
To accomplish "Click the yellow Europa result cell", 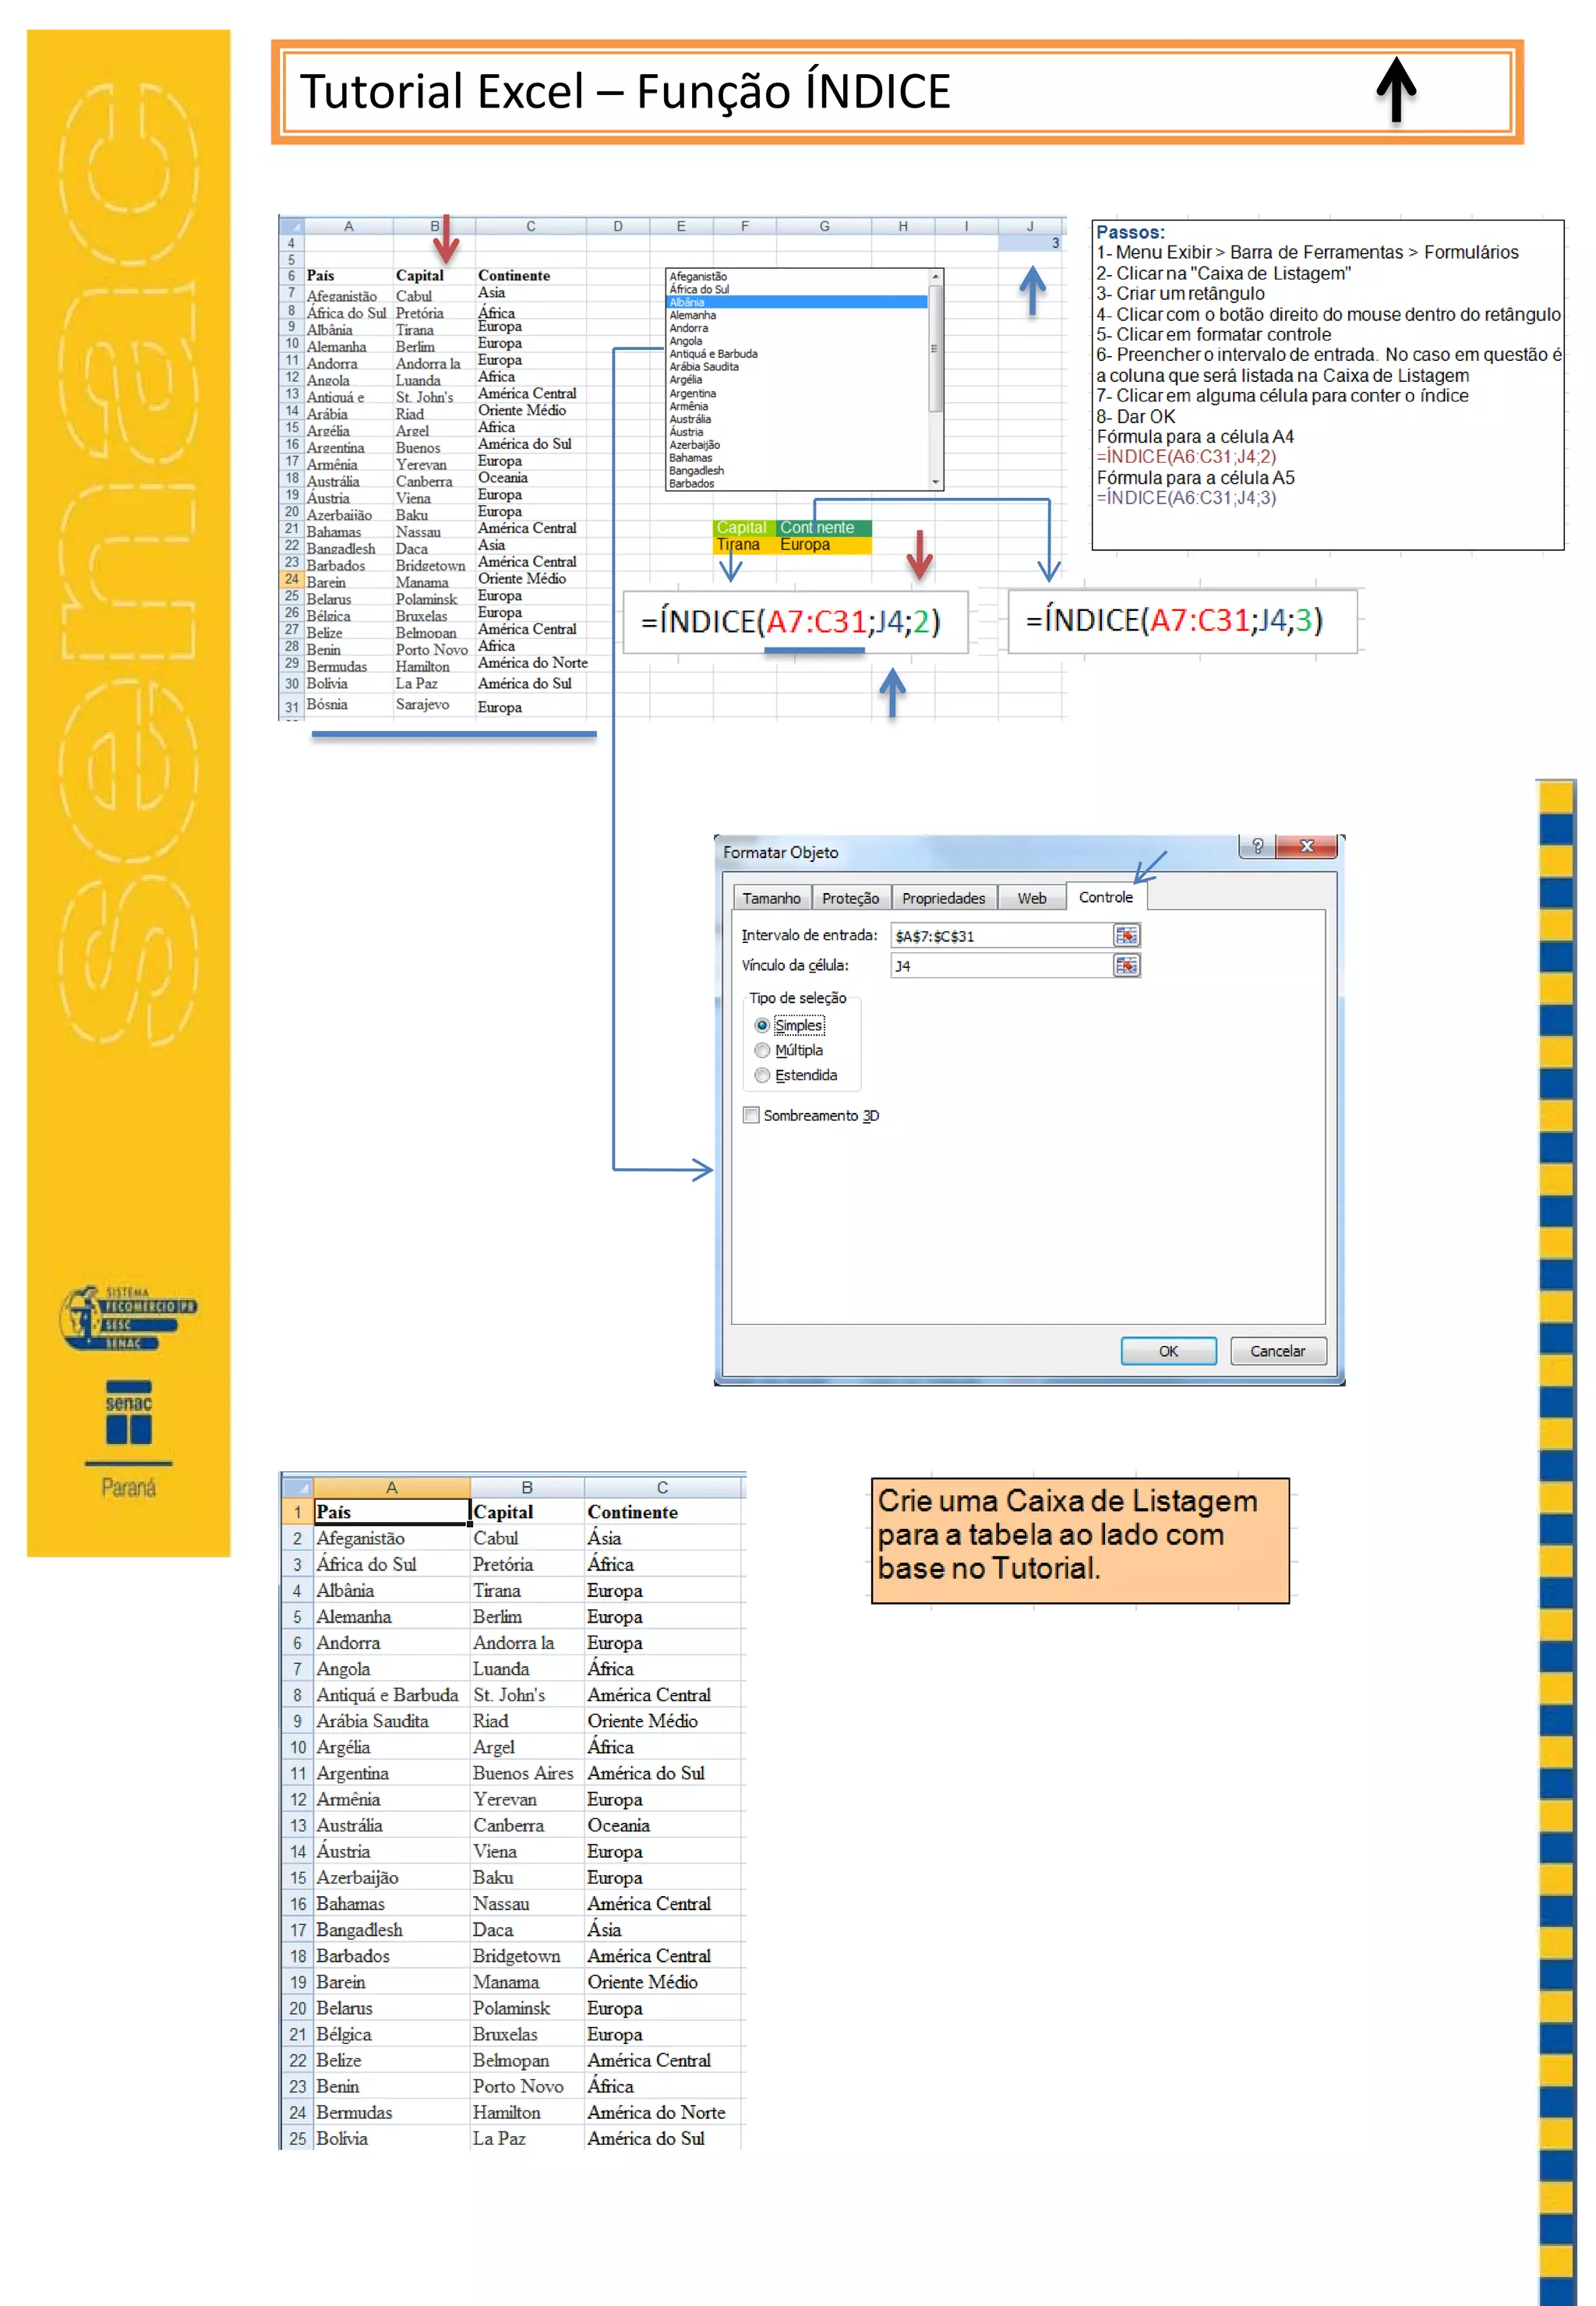I will [x=823, y=545].
